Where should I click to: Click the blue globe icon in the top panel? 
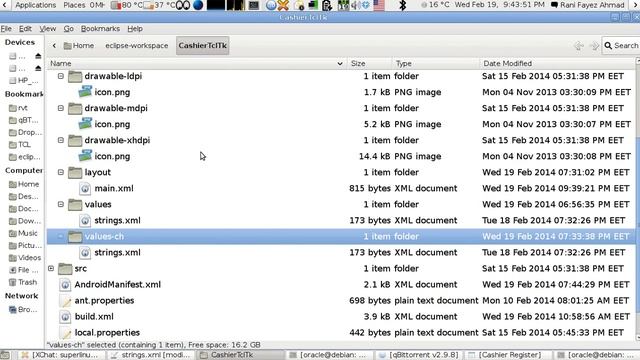click(x=198, y=5)
